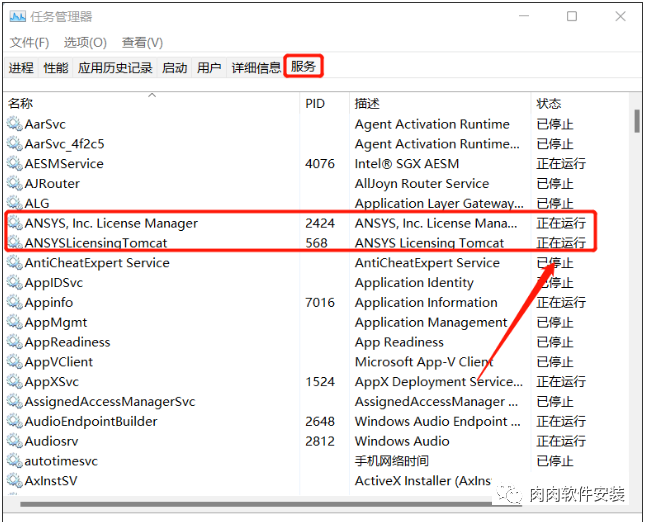Click the gear icon beside AESMService
The height and width of the screenshot is (522, 645).
(14, 163)
